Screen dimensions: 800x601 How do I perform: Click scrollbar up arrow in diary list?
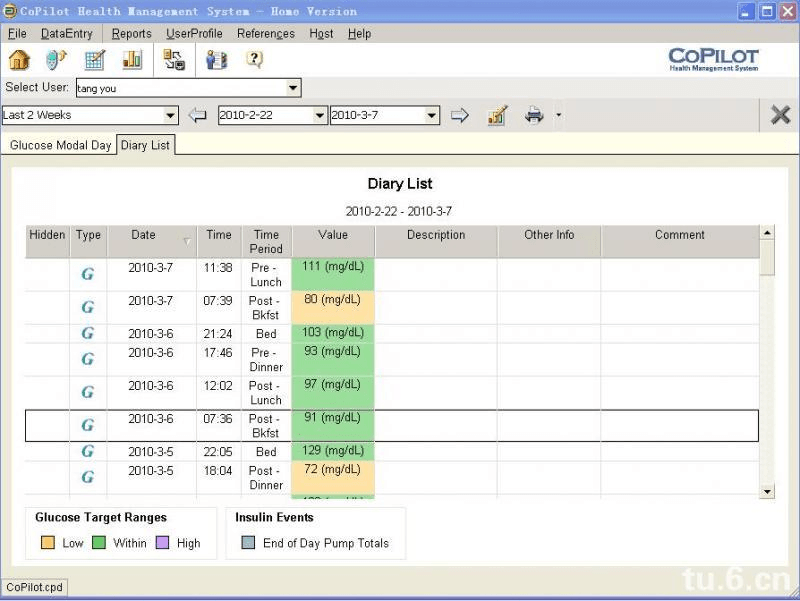tap(767, 233)
